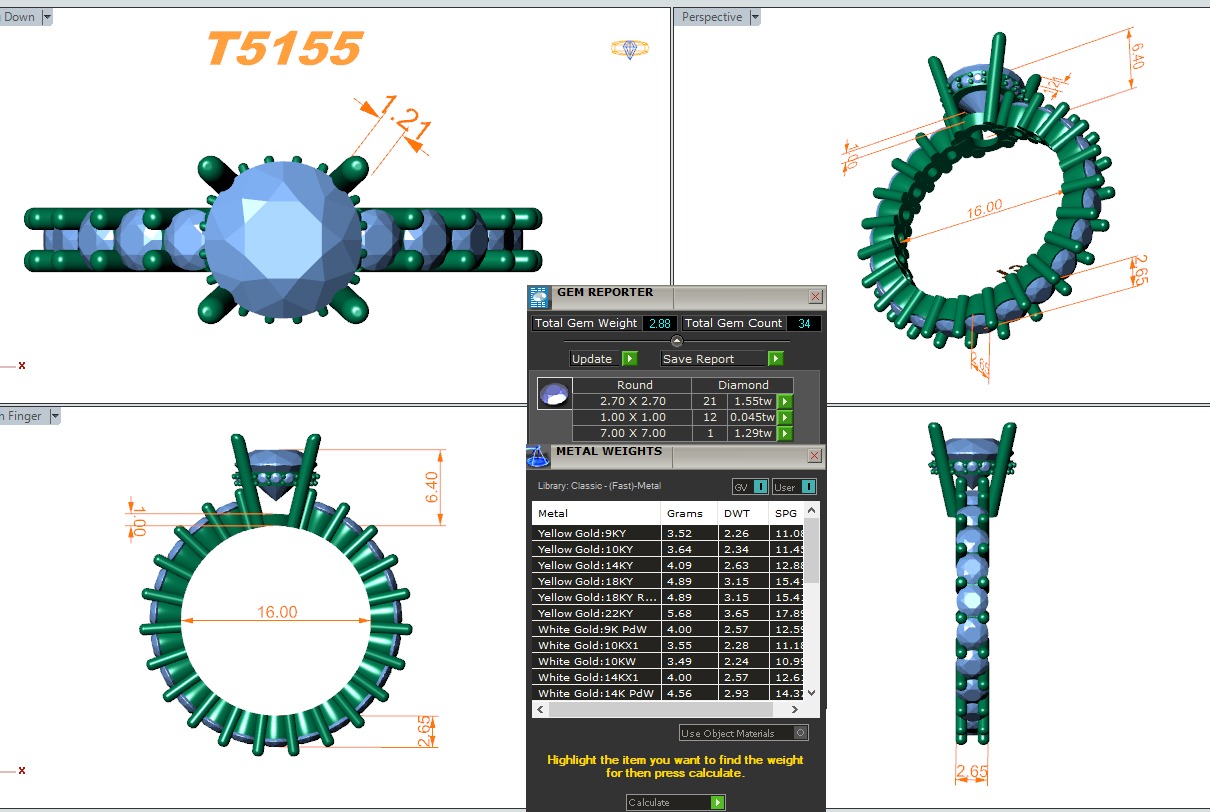This screenshot has height=812, width=1210.
Task: Enable Use Object Materials option
Action: [802, 733]
